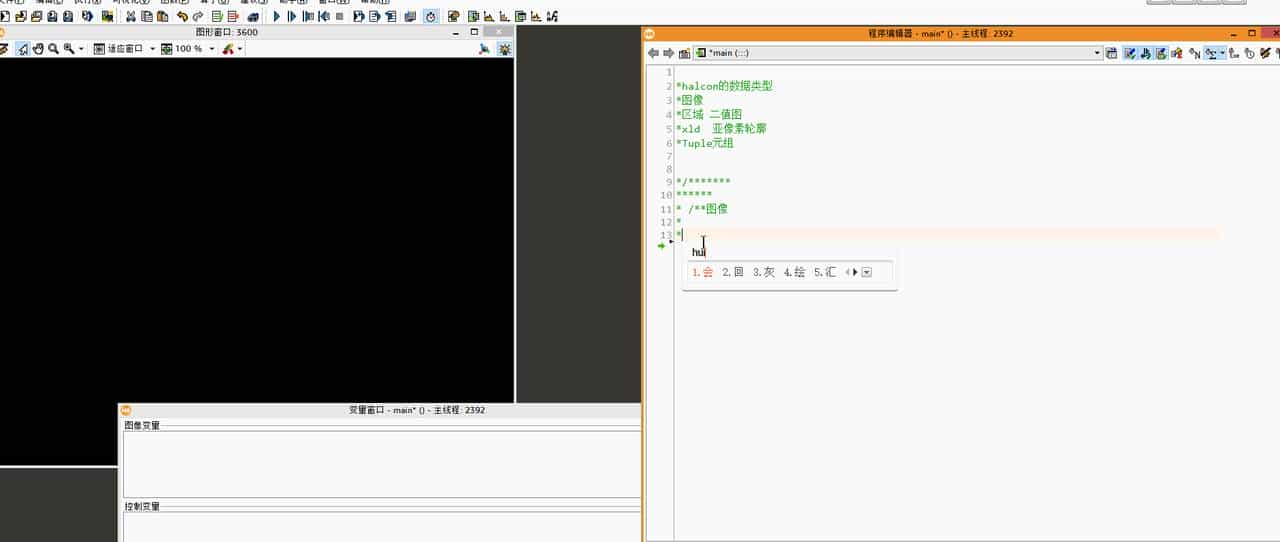The image size is (1280, 542).
Task: Click next page arrow in IME candidates
Action: click(855, 272)
